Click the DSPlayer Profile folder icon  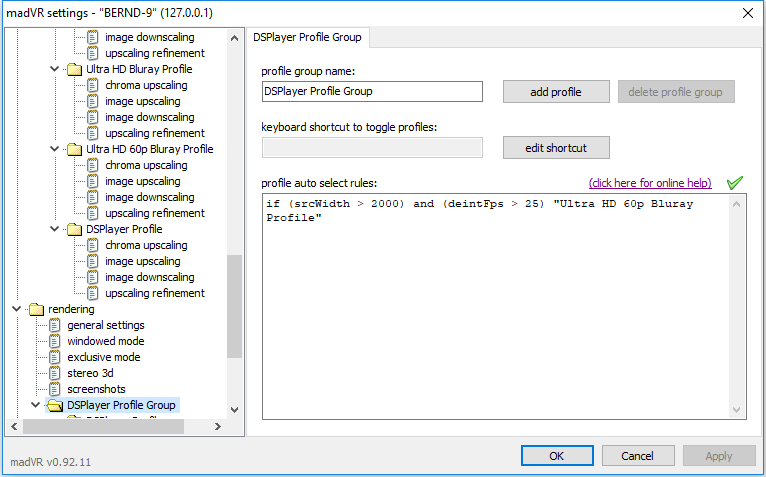click(x=74, y=229)
